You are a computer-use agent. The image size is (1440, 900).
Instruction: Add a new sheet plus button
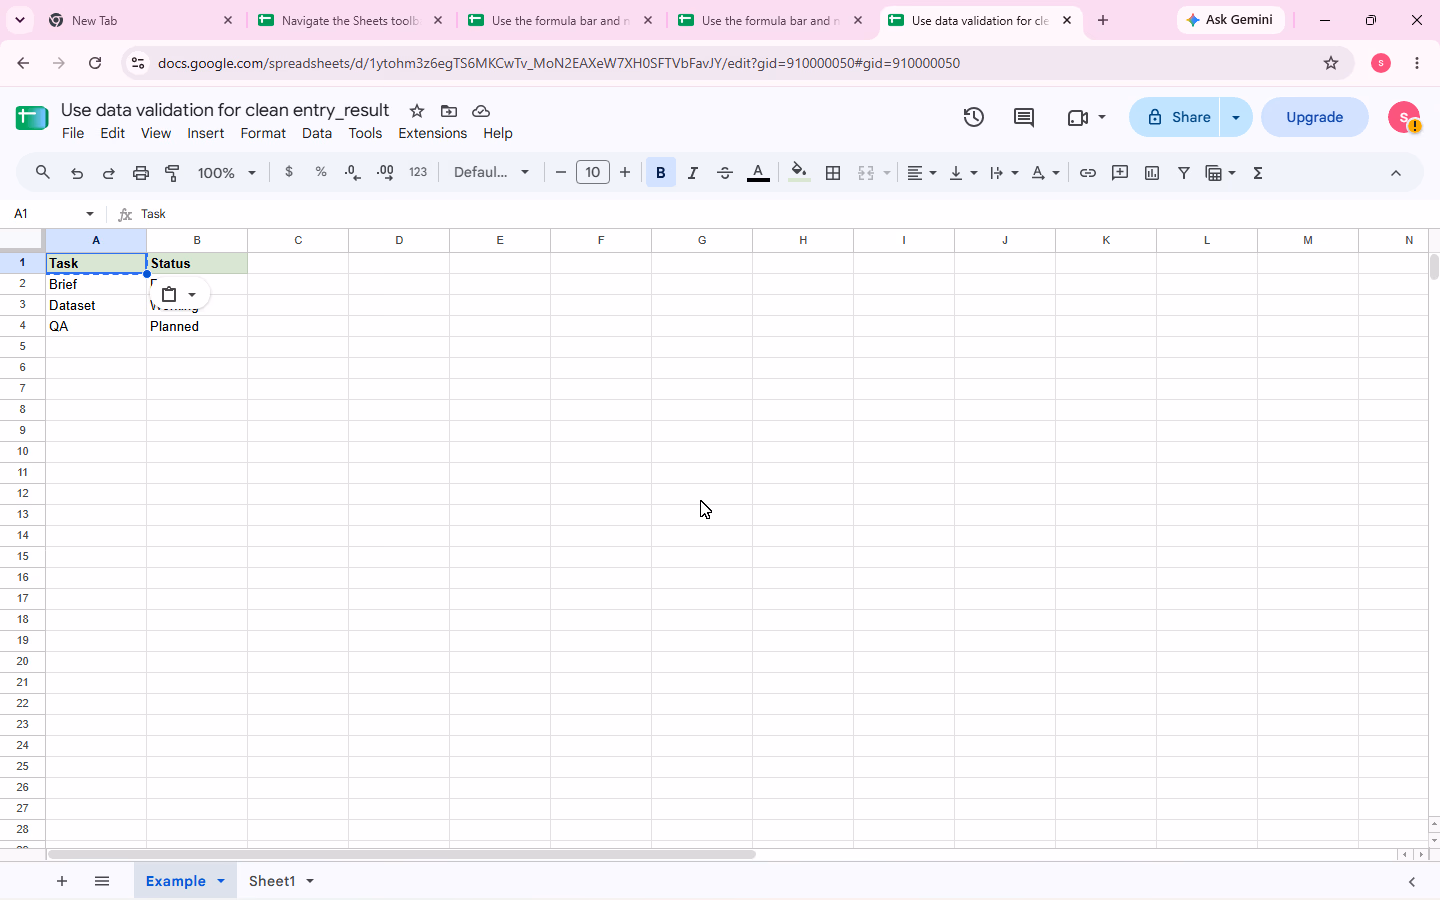coord(62,881)
